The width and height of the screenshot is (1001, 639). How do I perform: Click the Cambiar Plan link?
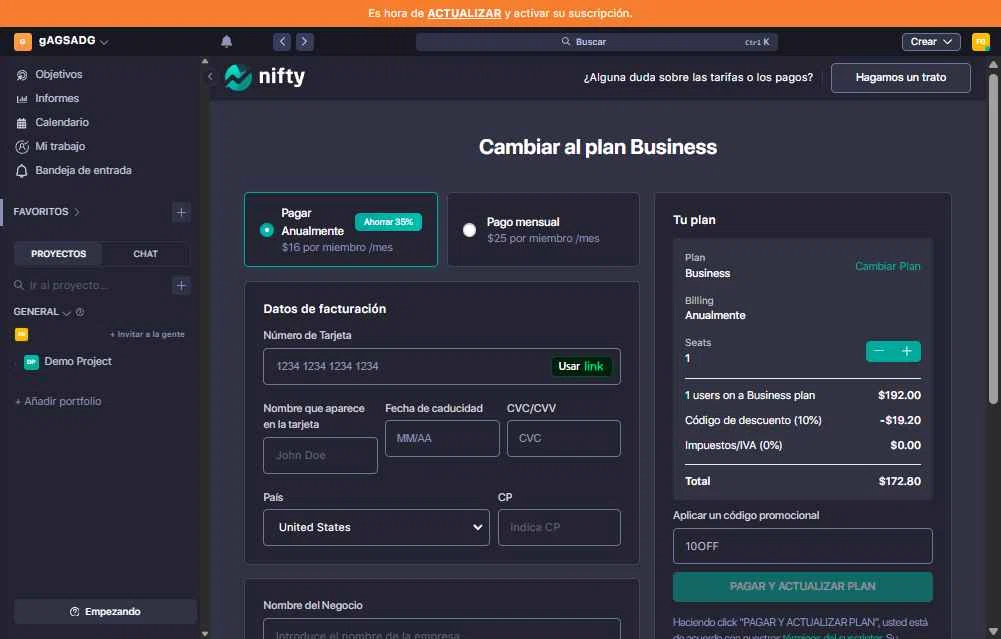tap(887, 266)
